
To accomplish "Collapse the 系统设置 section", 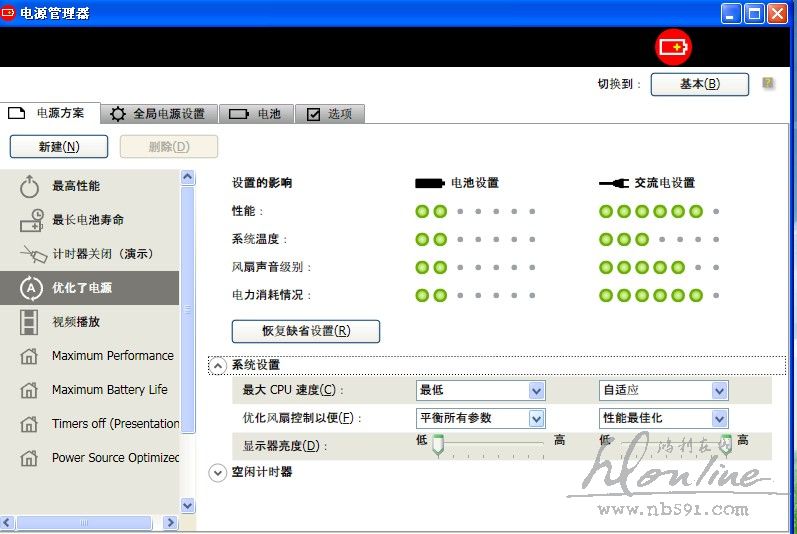I will click(217, 365).
